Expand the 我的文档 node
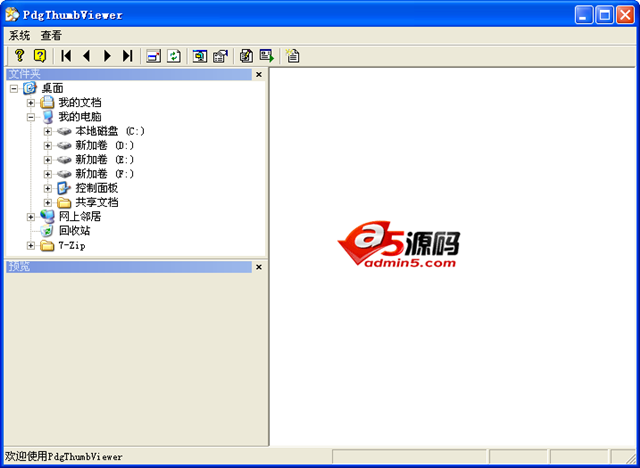Image resolution: width=640 pixels, height=468 pixels. (31, 102)
